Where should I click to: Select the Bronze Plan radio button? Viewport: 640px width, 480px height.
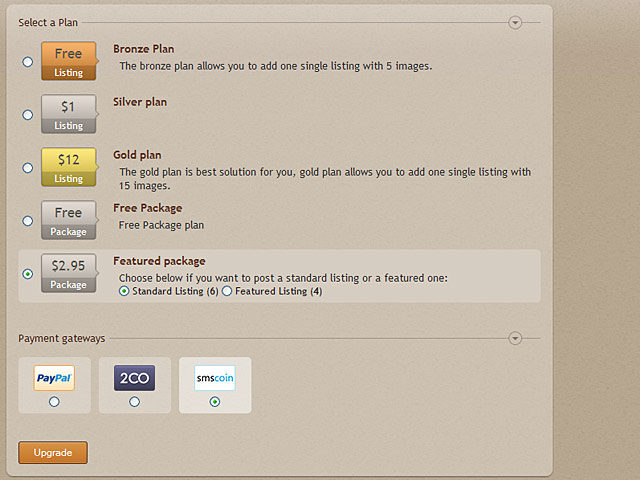click(x=28, y=62)
